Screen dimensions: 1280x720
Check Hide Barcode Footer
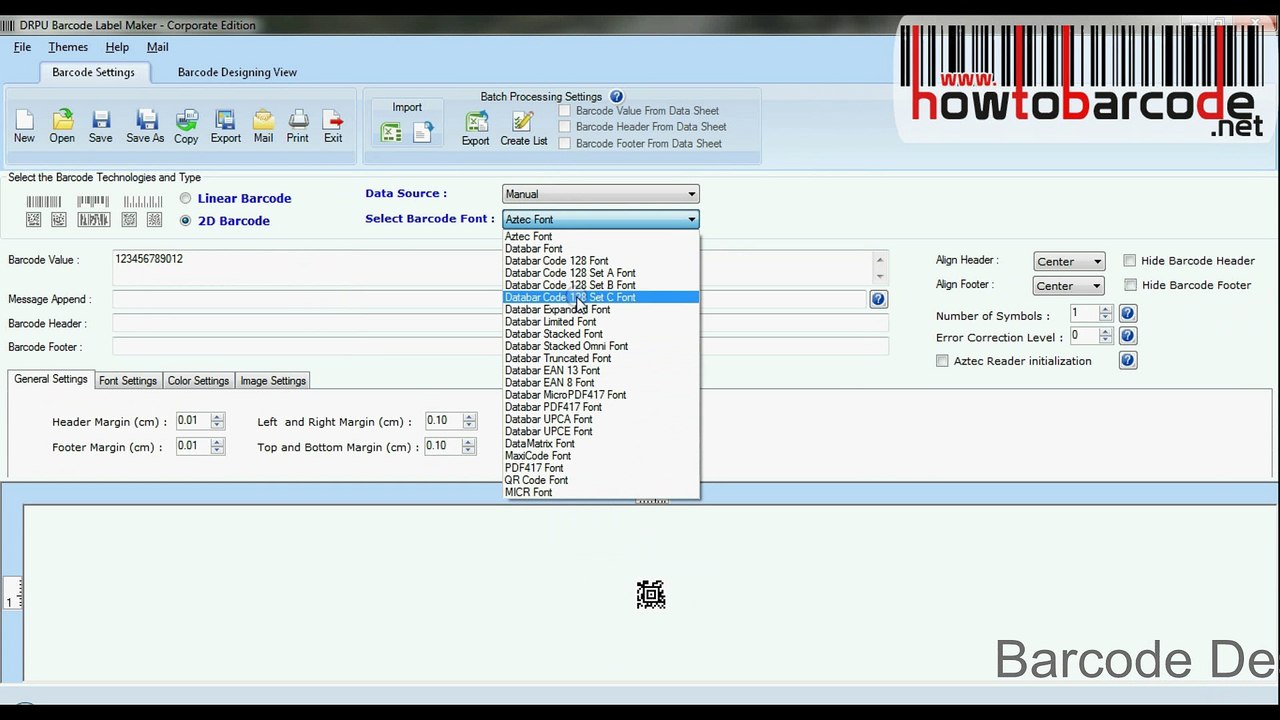click(x=1130, y=285)
